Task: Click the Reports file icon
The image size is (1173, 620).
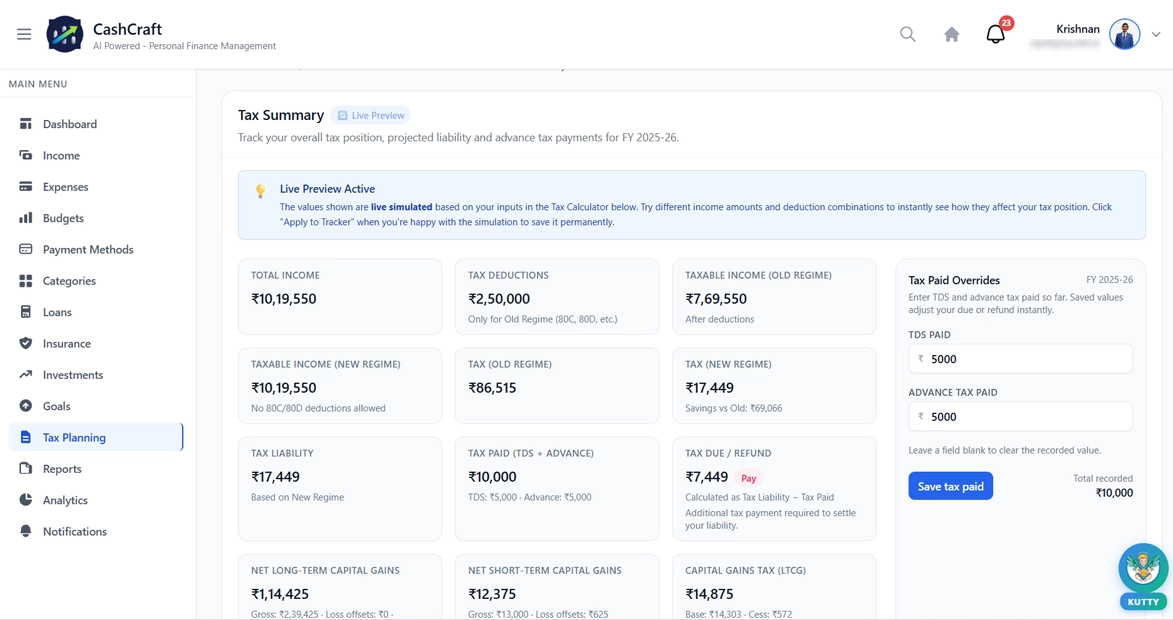Action: (25, 469)
